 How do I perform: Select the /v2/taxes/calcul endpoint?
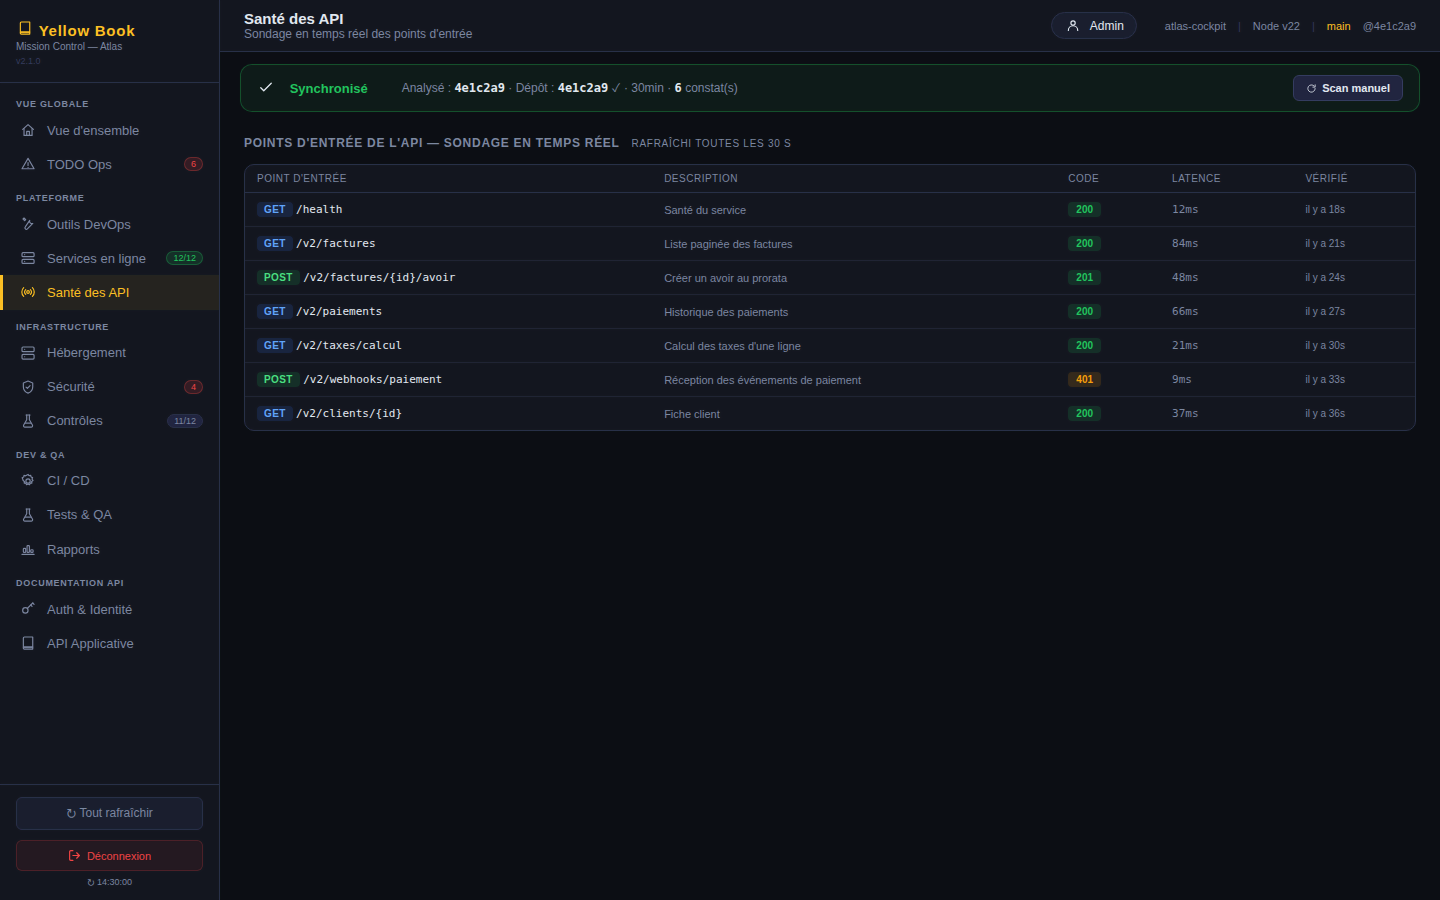pyautogui.click(x=349, y=345)
